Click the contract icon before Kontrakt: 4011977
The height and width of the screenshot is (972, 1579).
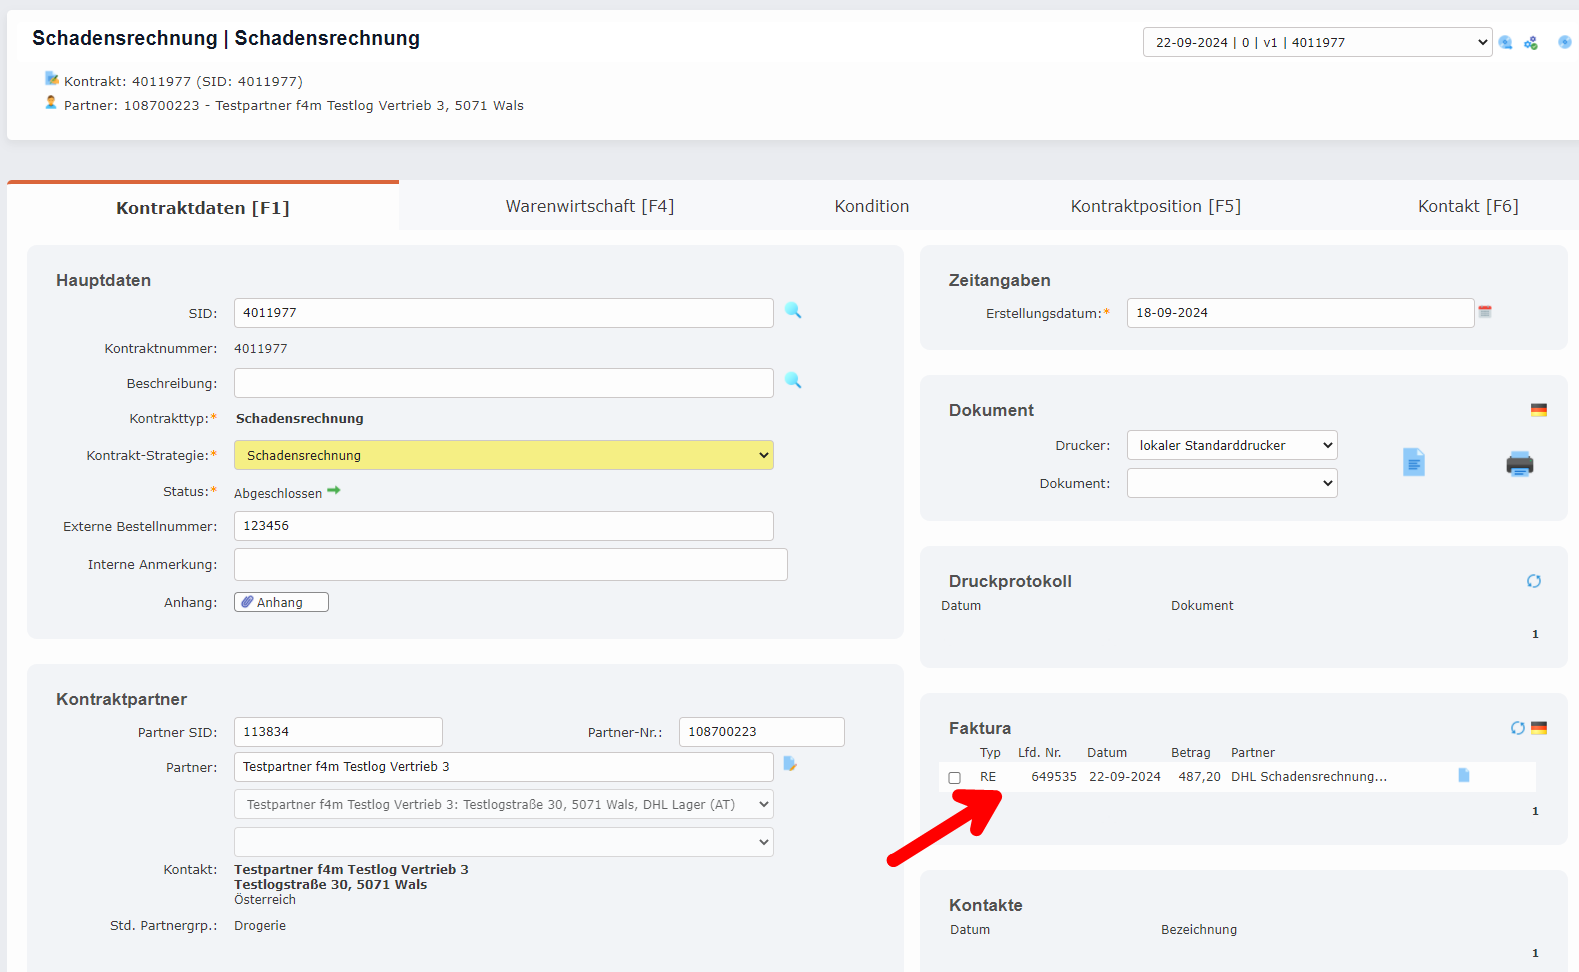52,78
